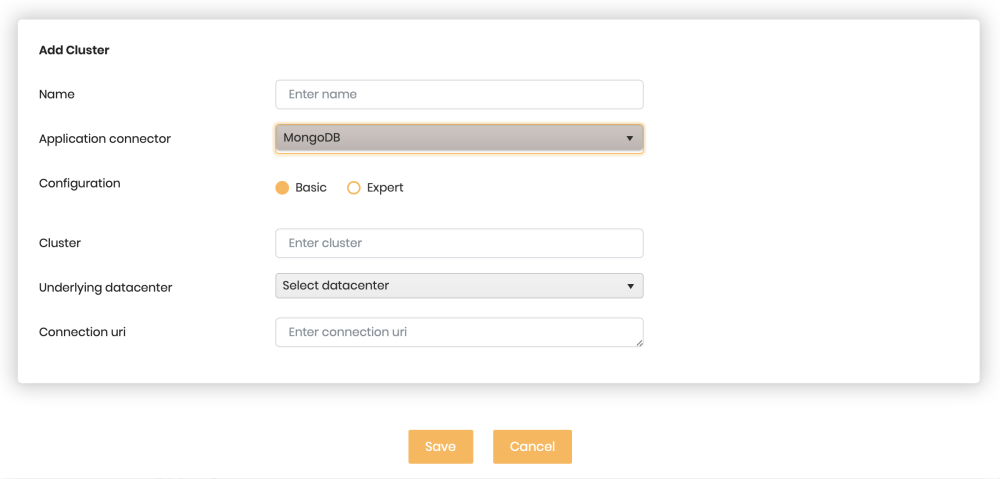The image size is (1000, 479).
Task: Click the Application connector label
Action: point(105,139)
